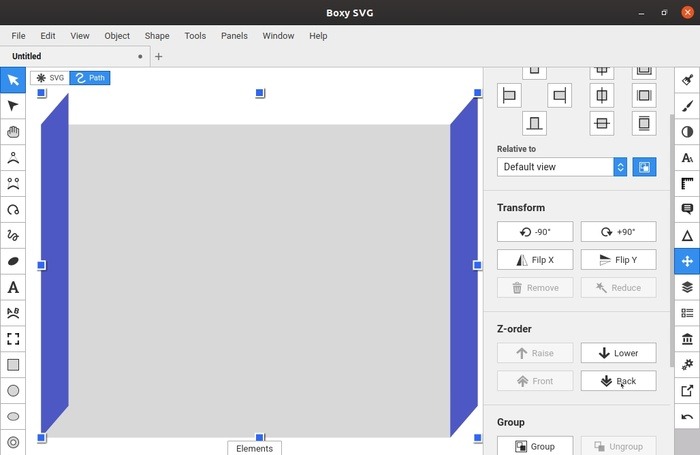Select the Rectangle shape tool
The height and width of the screenshot is (455, 700).
13,365
